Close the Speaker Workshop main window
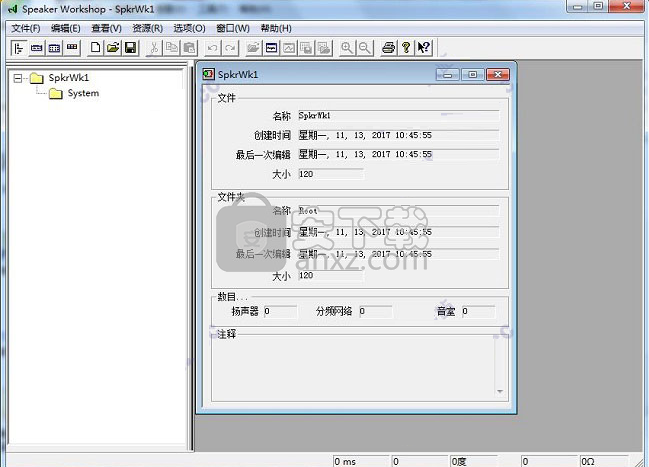The height and width of the screenshot is (467, 649). (x=626, y=6)
